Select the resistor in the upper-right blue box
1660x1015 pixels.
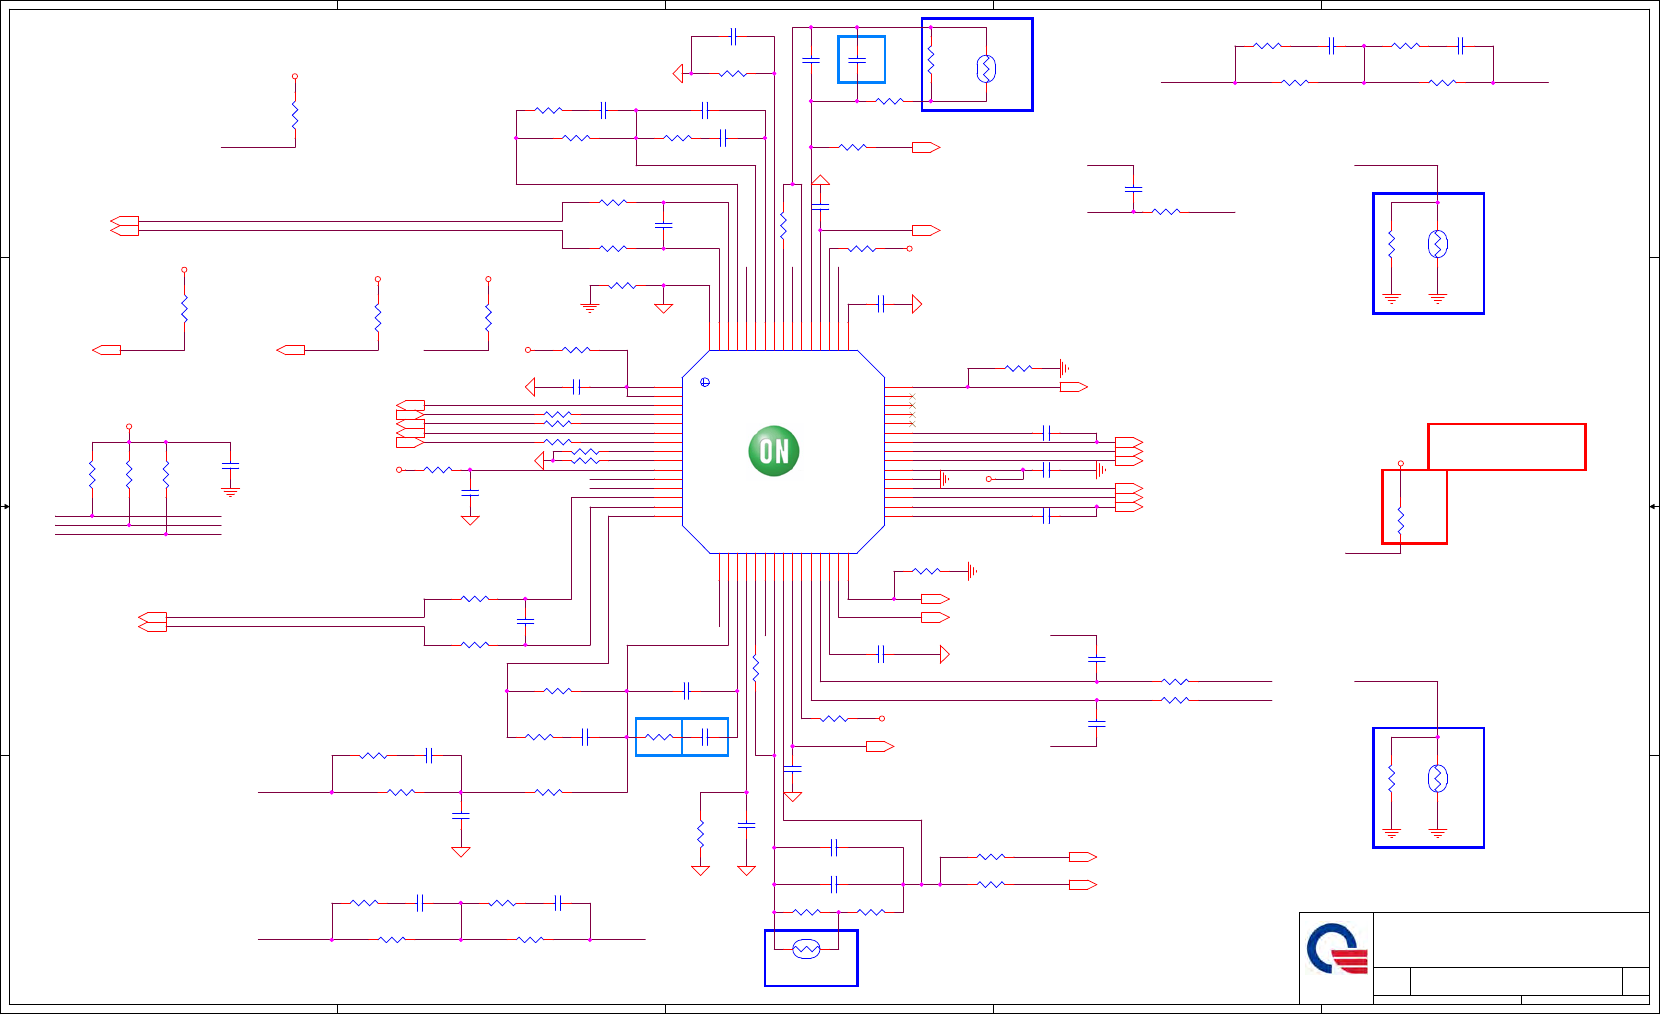pyautogui.click(x=1392, y=244)
